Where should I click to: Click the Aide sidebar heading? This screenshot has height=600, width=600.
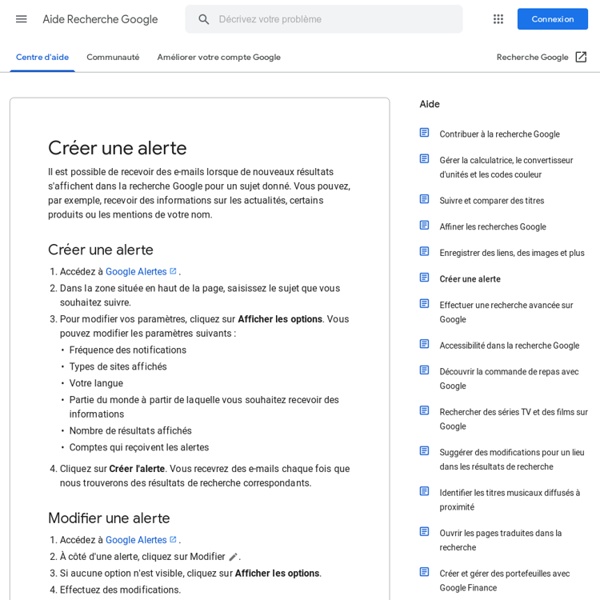coord(429,104)
